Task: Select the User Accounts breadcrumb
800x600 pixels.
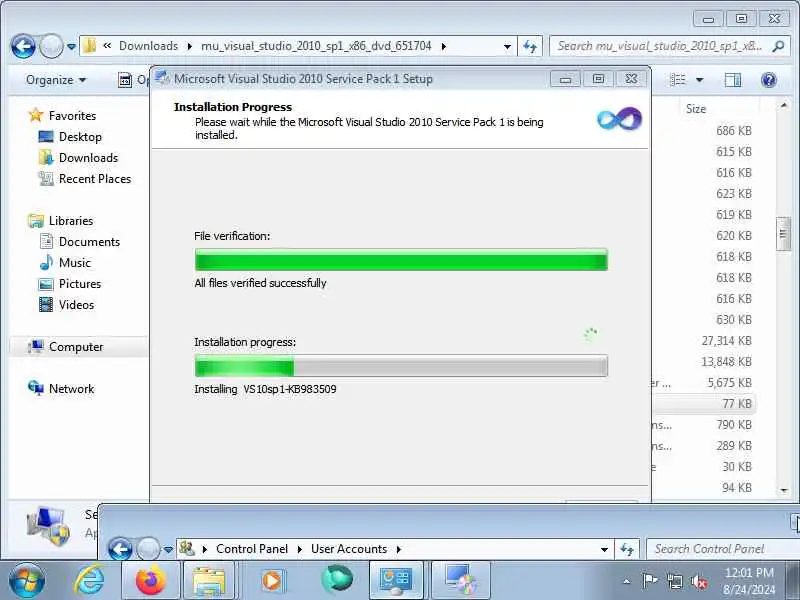Action: [x=349, y=549]
